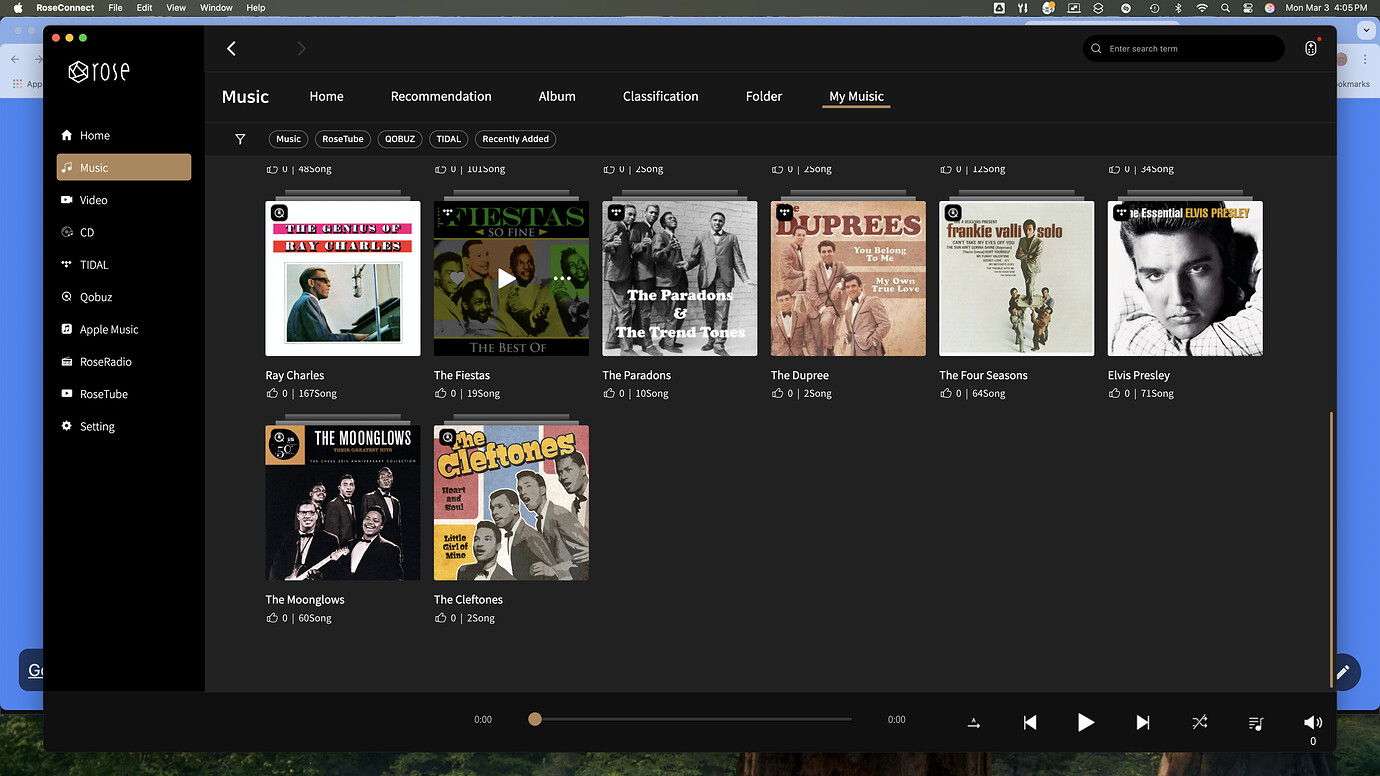The width and height of the screenshot is (1380, 776).
Task: Open Qobuz in the sidebar
Action: 123,297
